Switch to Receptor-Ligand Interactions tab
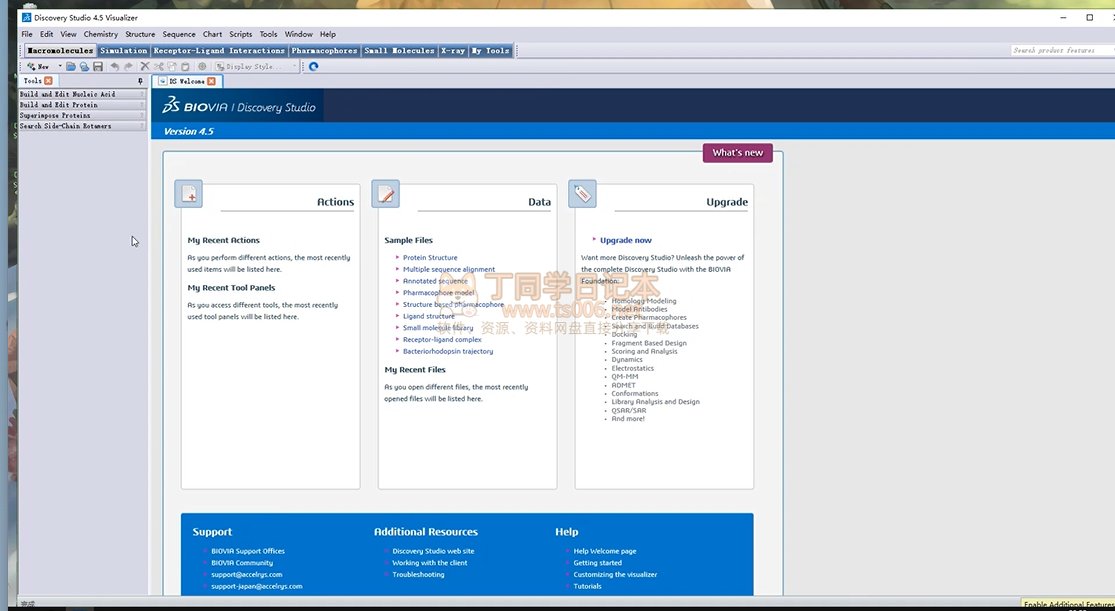This screenshot has height=611, width=1115. (219, 51)
